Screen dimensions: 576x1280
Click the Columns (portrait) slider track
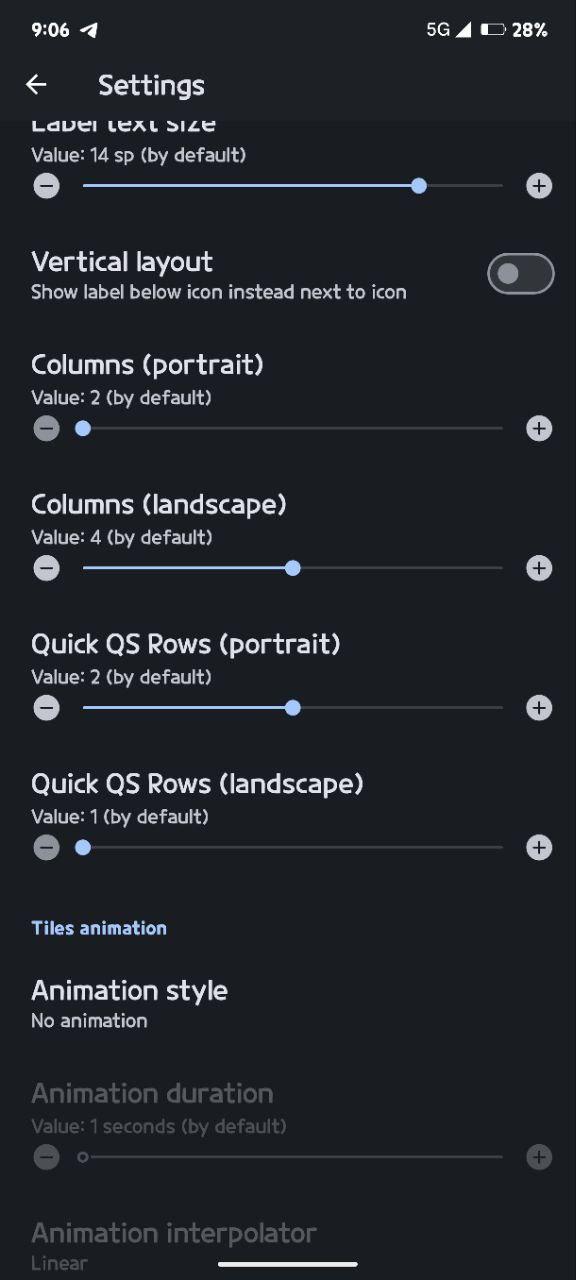pyautogui.click(x=293, y=429)
